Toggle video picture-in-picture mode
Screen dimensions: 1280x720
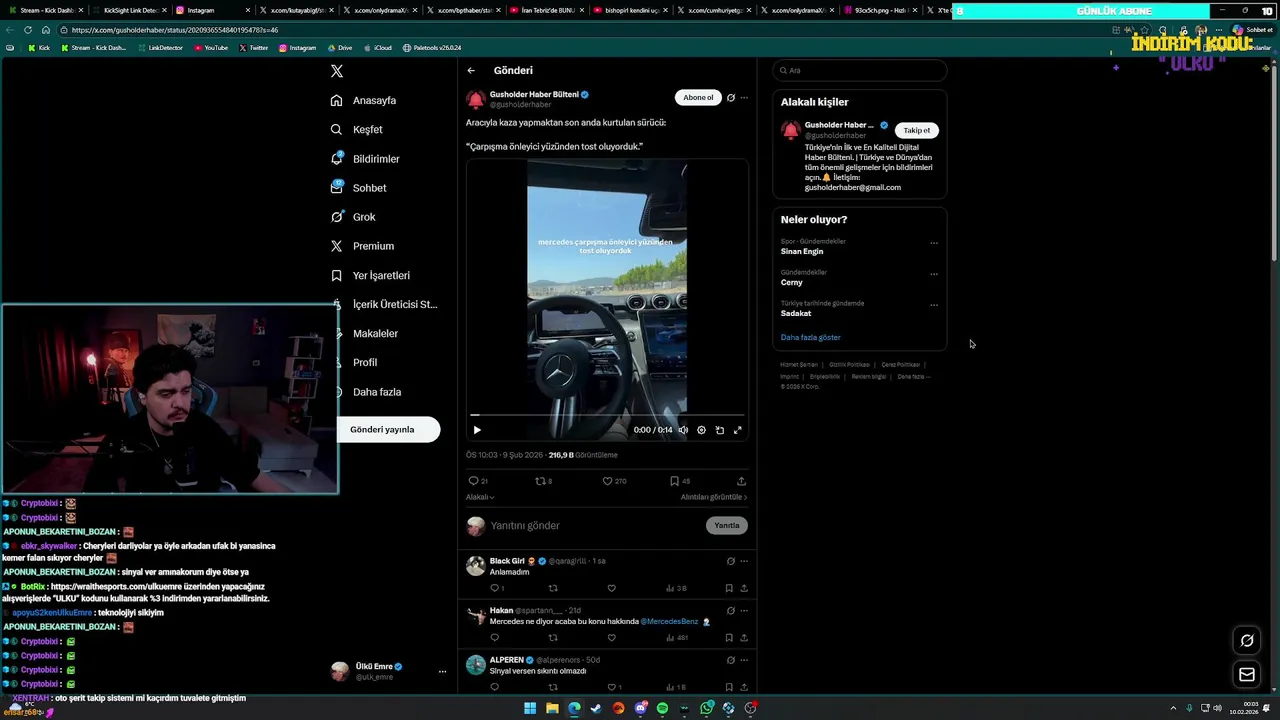(x=719, y=430)
